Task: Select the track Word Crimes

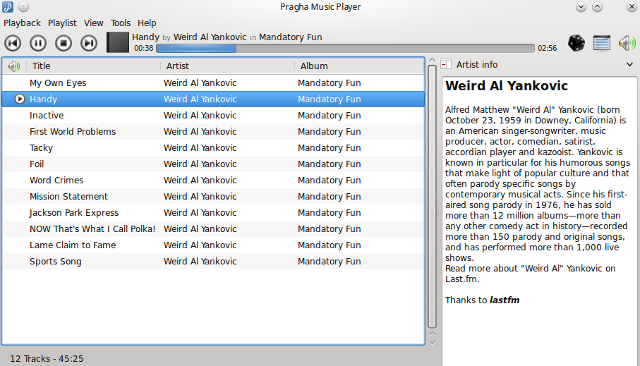Action: [x=213, y=180]
